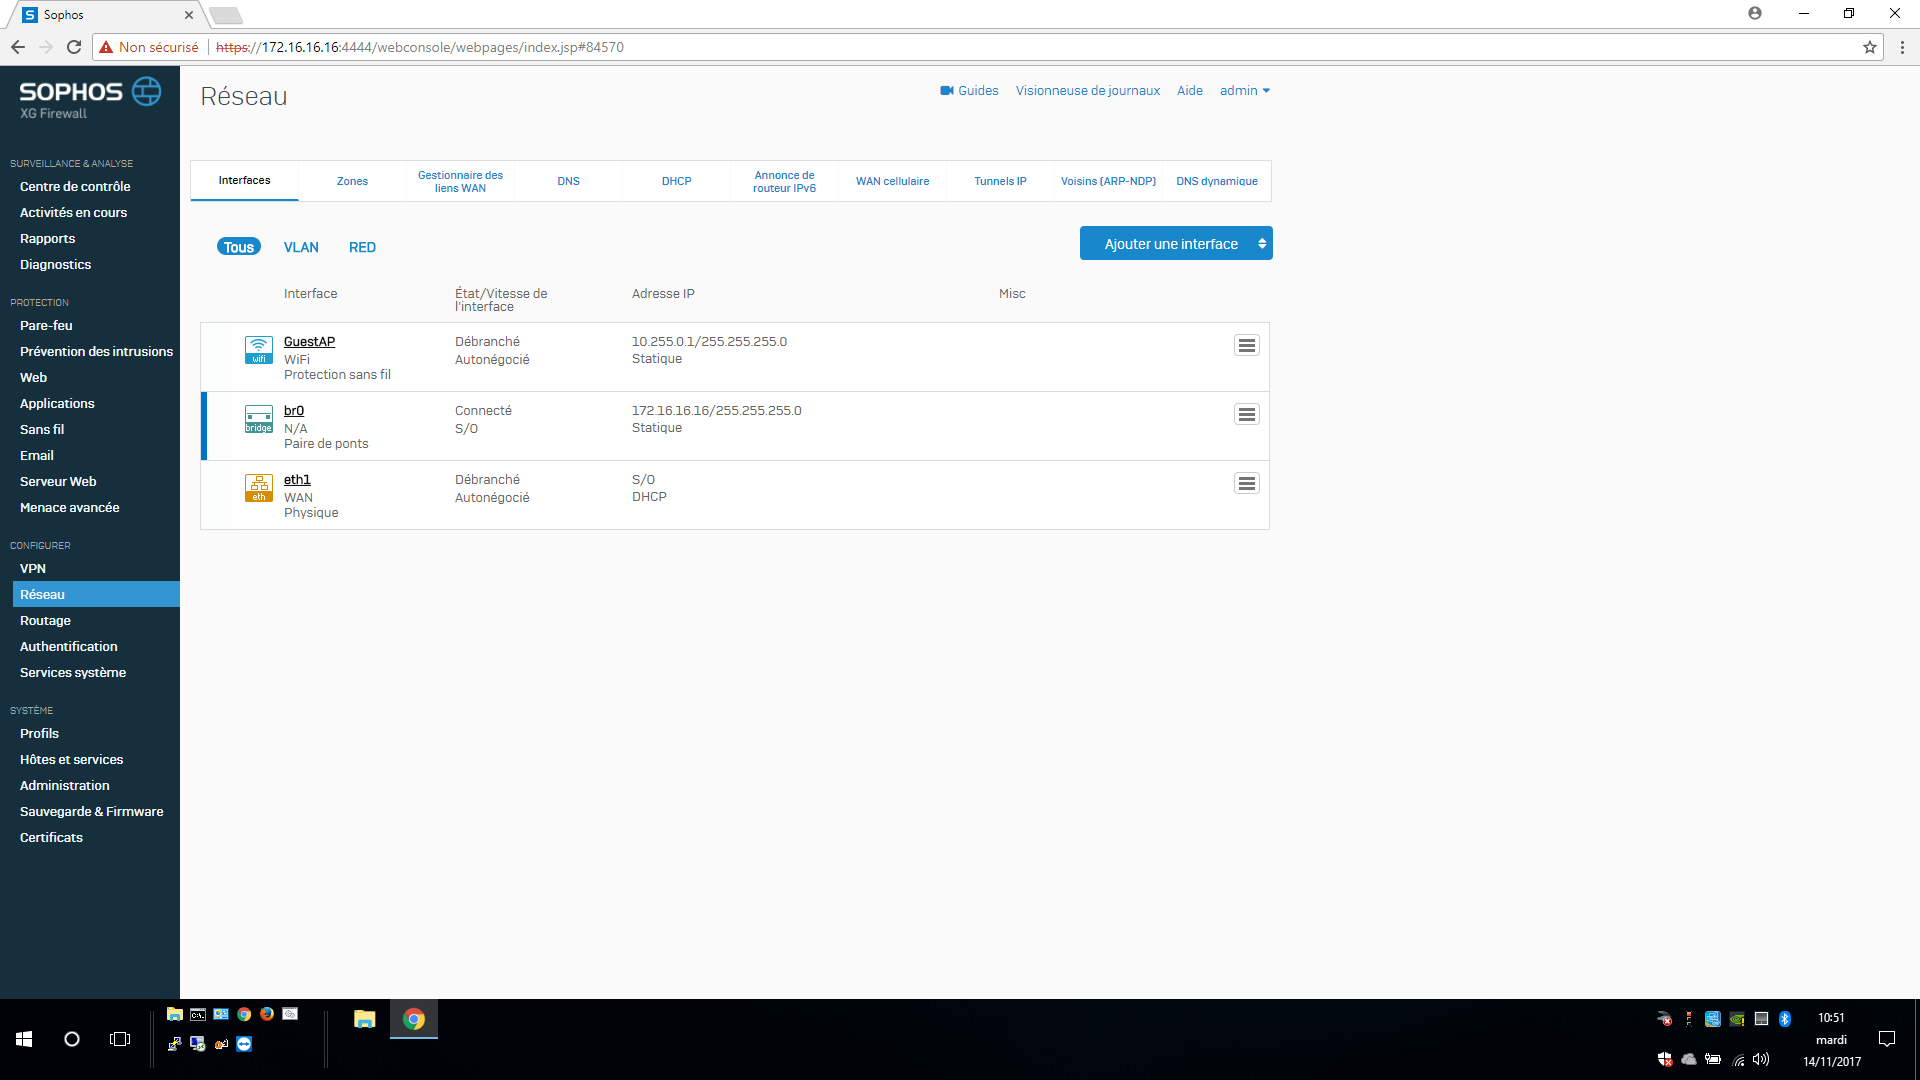Go back using the browser back arrow

(x=18, y=47)
